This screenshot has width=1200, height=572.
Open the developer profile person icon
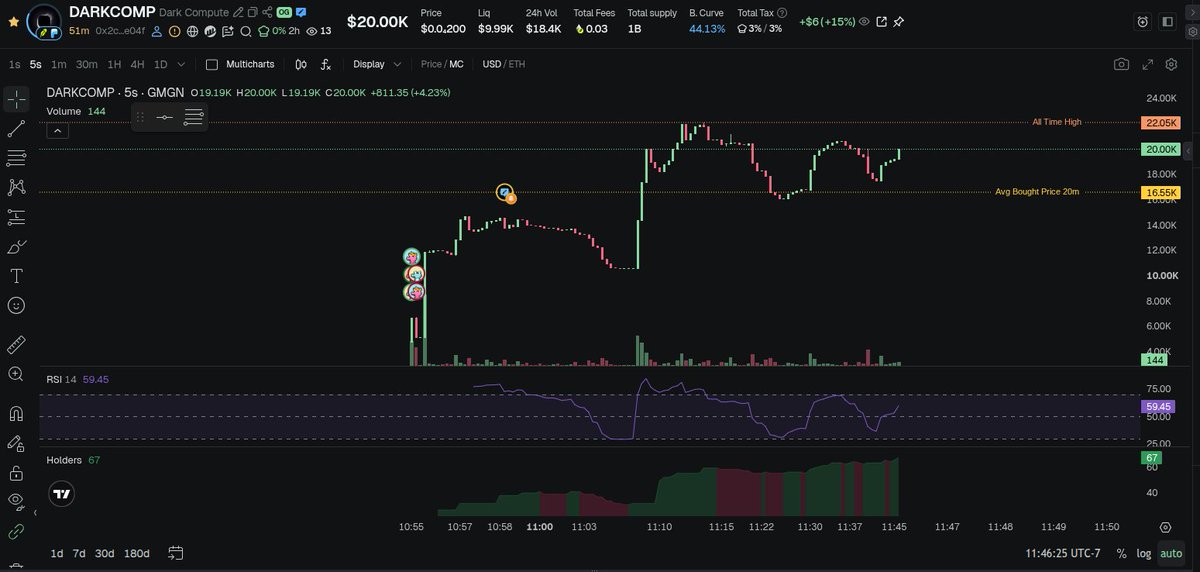coord(158,31)
